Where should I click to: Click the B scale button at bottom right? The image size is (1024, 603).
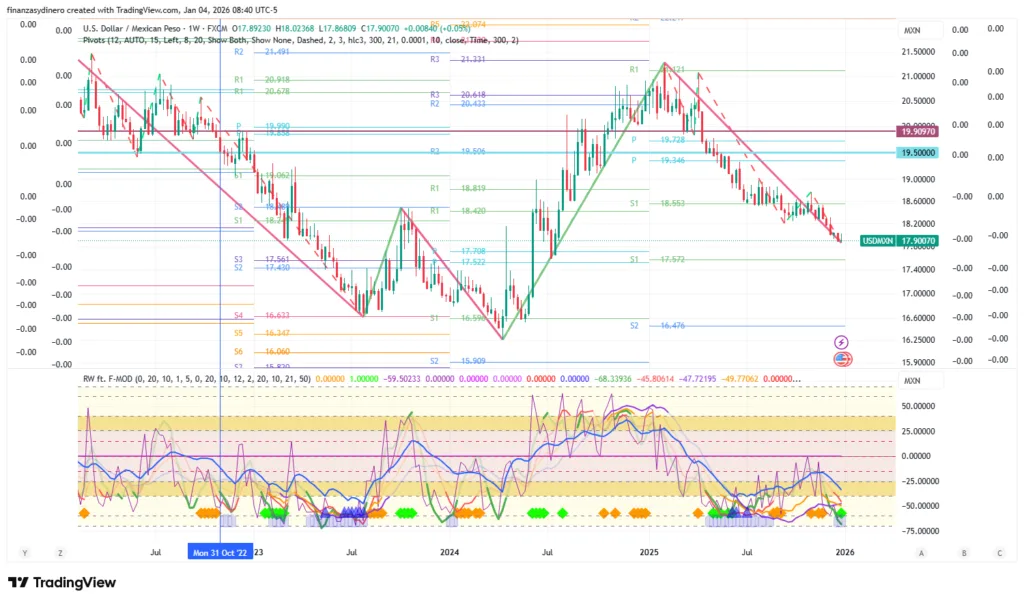pyautogui.click(x=961, y=552)
